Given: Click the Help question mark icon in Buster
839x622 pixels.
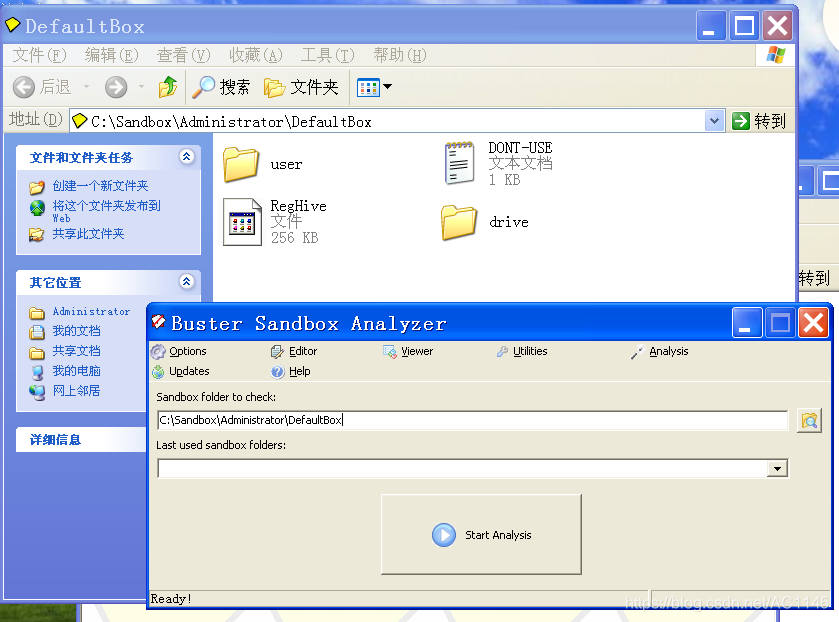Looking at the screenshot, I should [277, 371].
